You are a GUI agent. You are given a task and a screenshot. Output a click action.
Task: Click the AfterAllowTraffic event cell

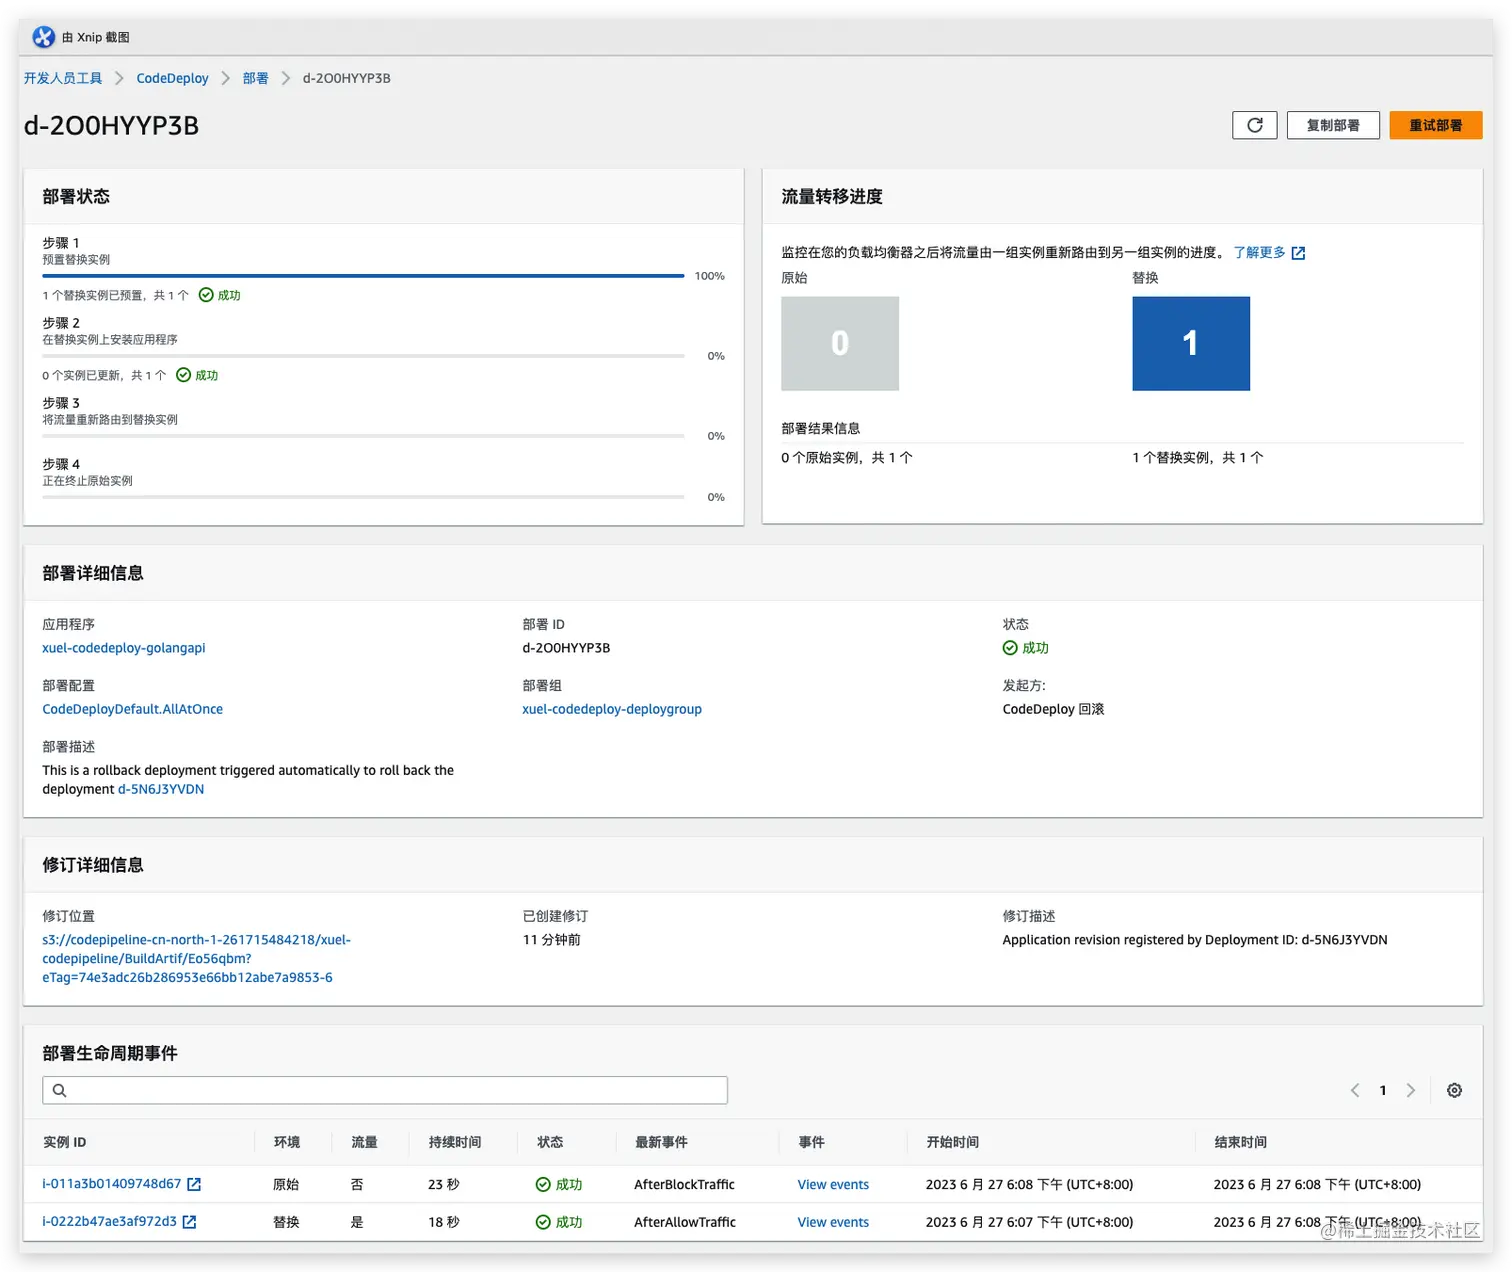[685, 1222]
